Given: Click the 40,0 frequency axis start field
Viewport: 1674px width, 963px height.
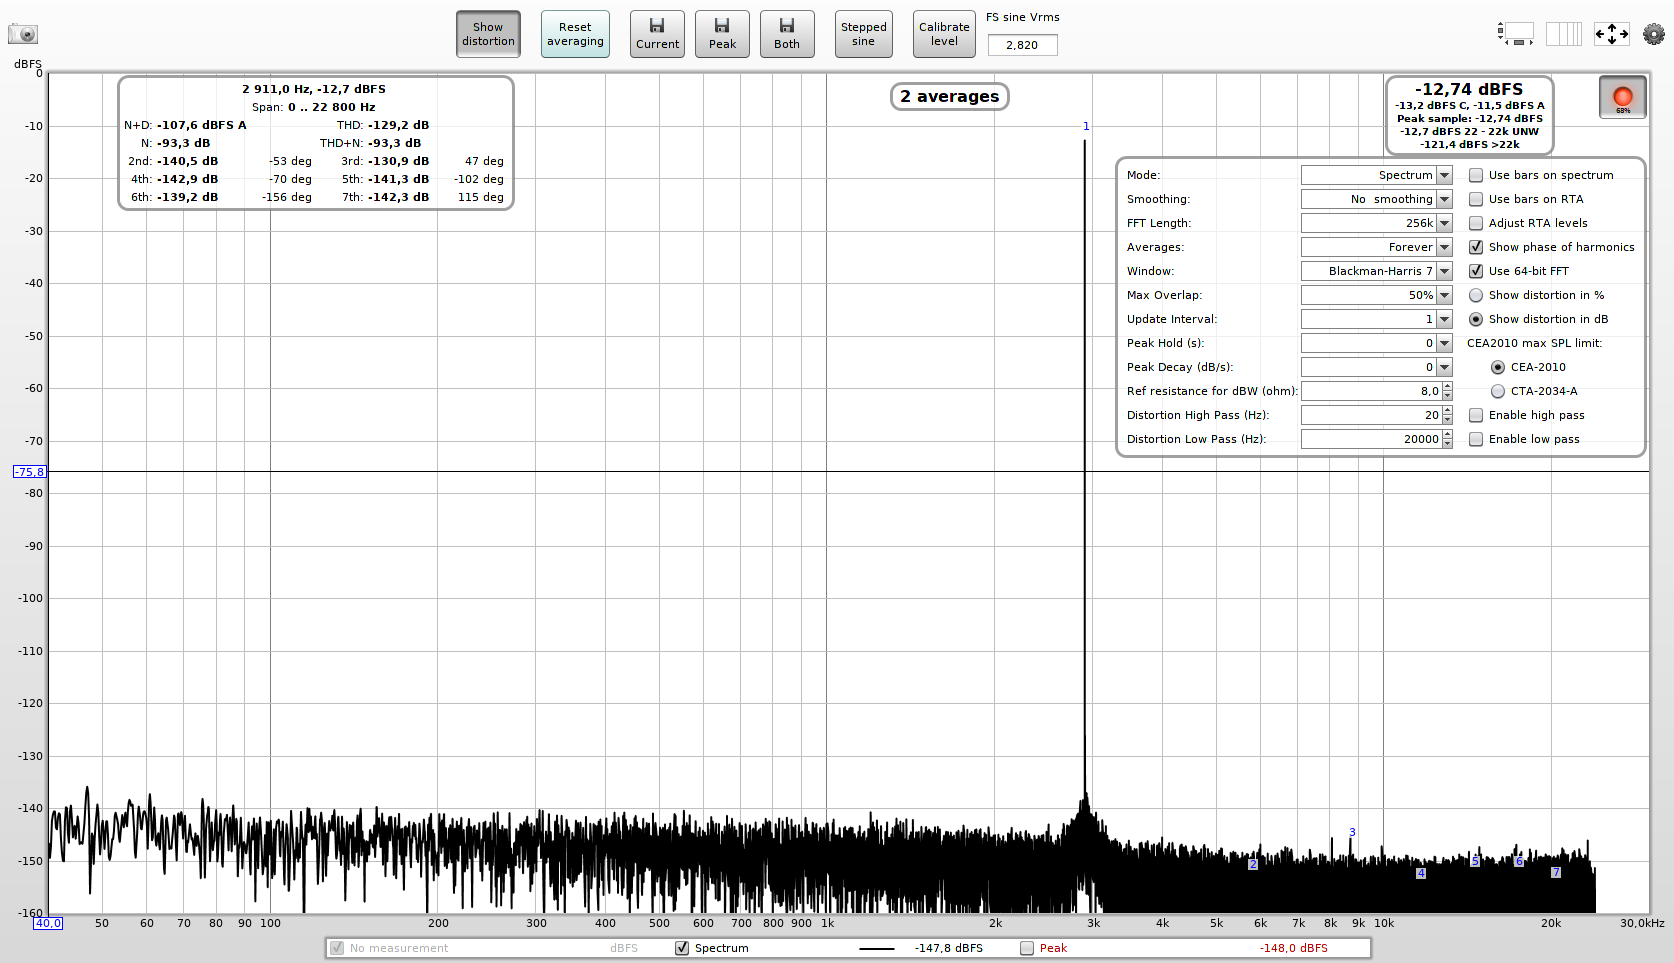Looking at the screenshot, I should [x=48, y=923].
